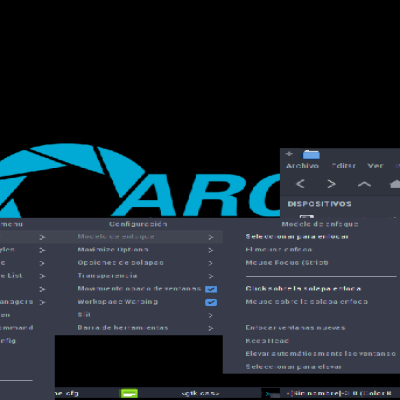Expand the Transparencia submenu

click(211, 276)
